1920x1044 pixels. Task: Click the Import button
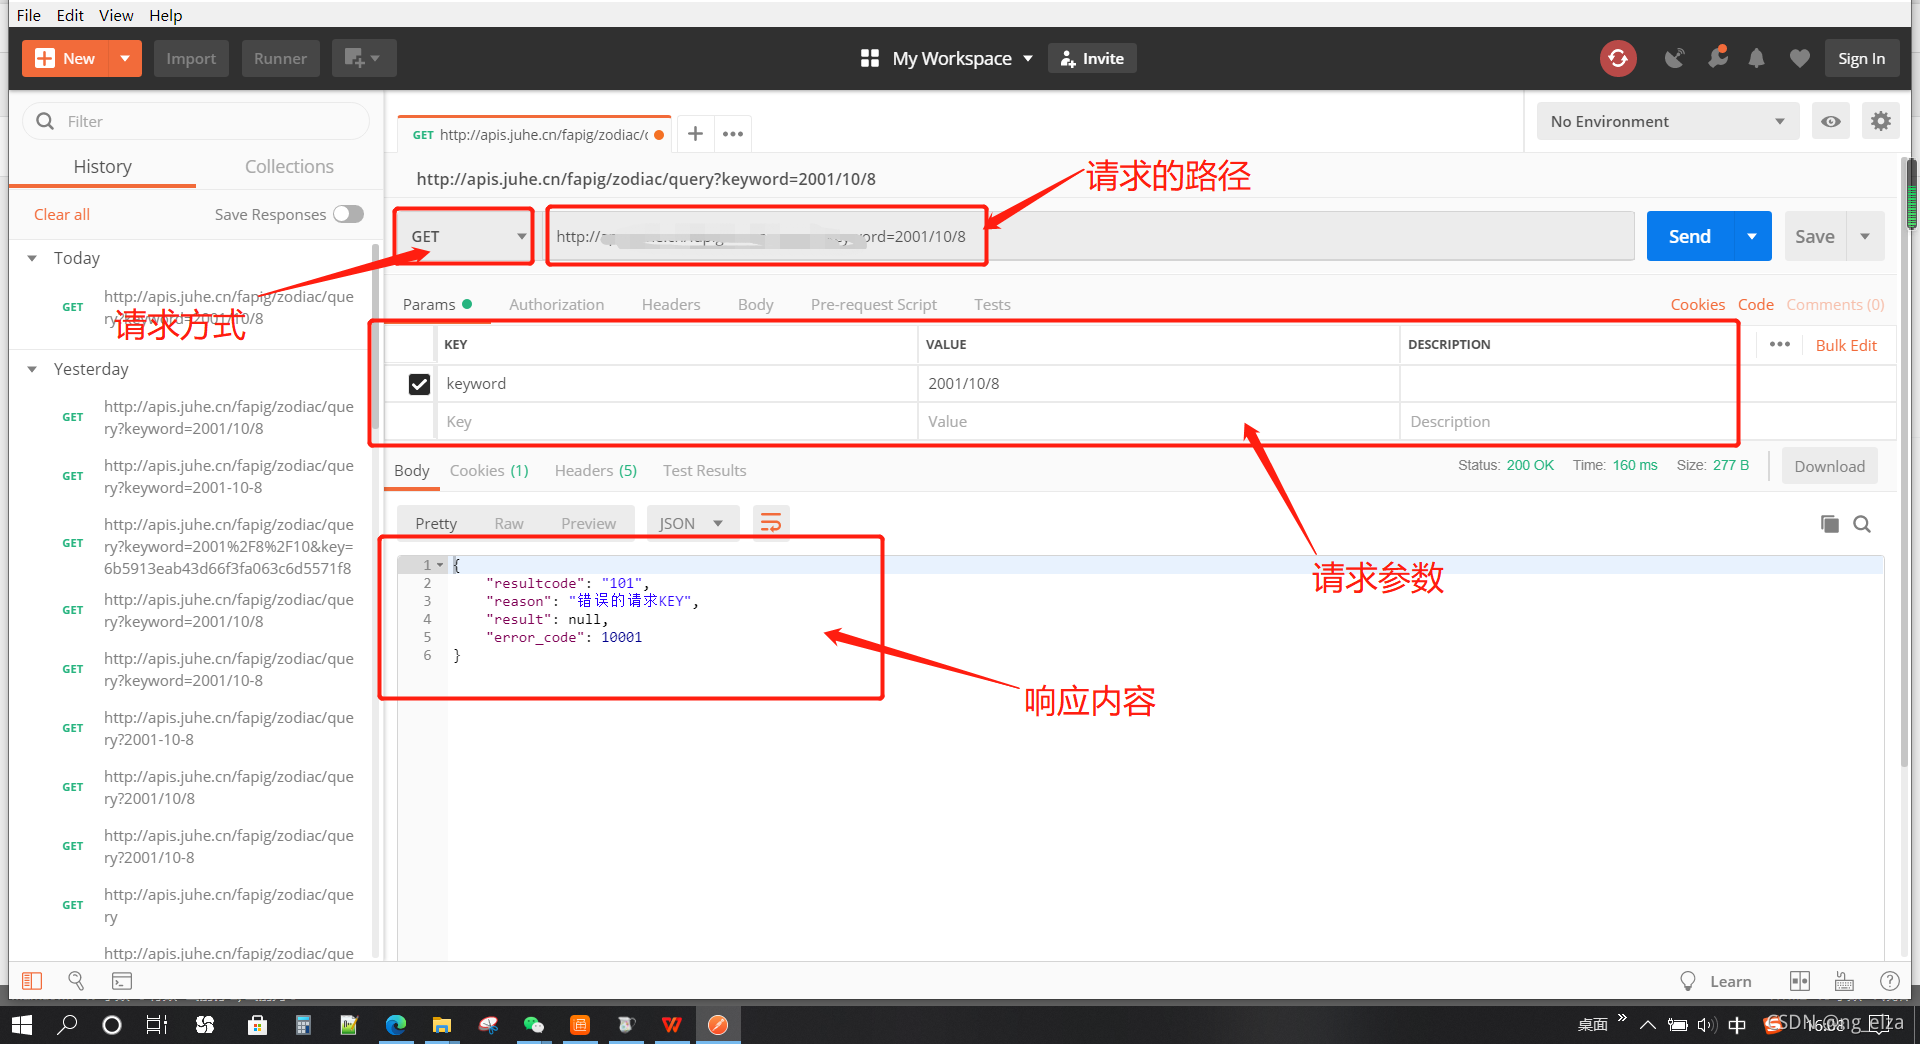pyautogui.click(x=191, y=58)
